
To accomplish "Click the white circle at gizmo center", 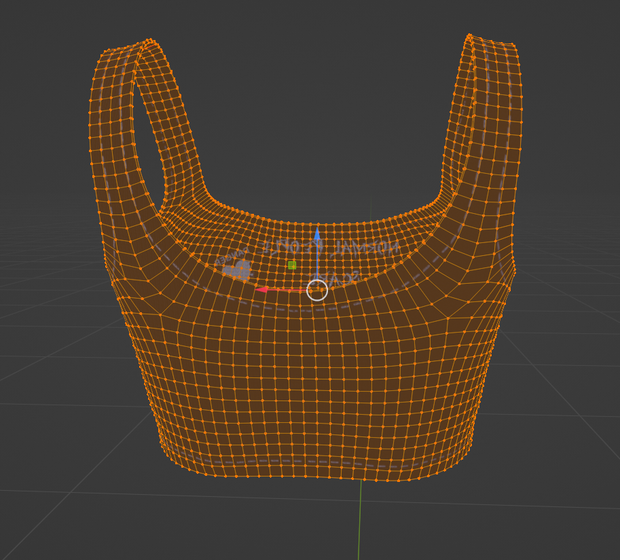I will [x=317, y=290].
